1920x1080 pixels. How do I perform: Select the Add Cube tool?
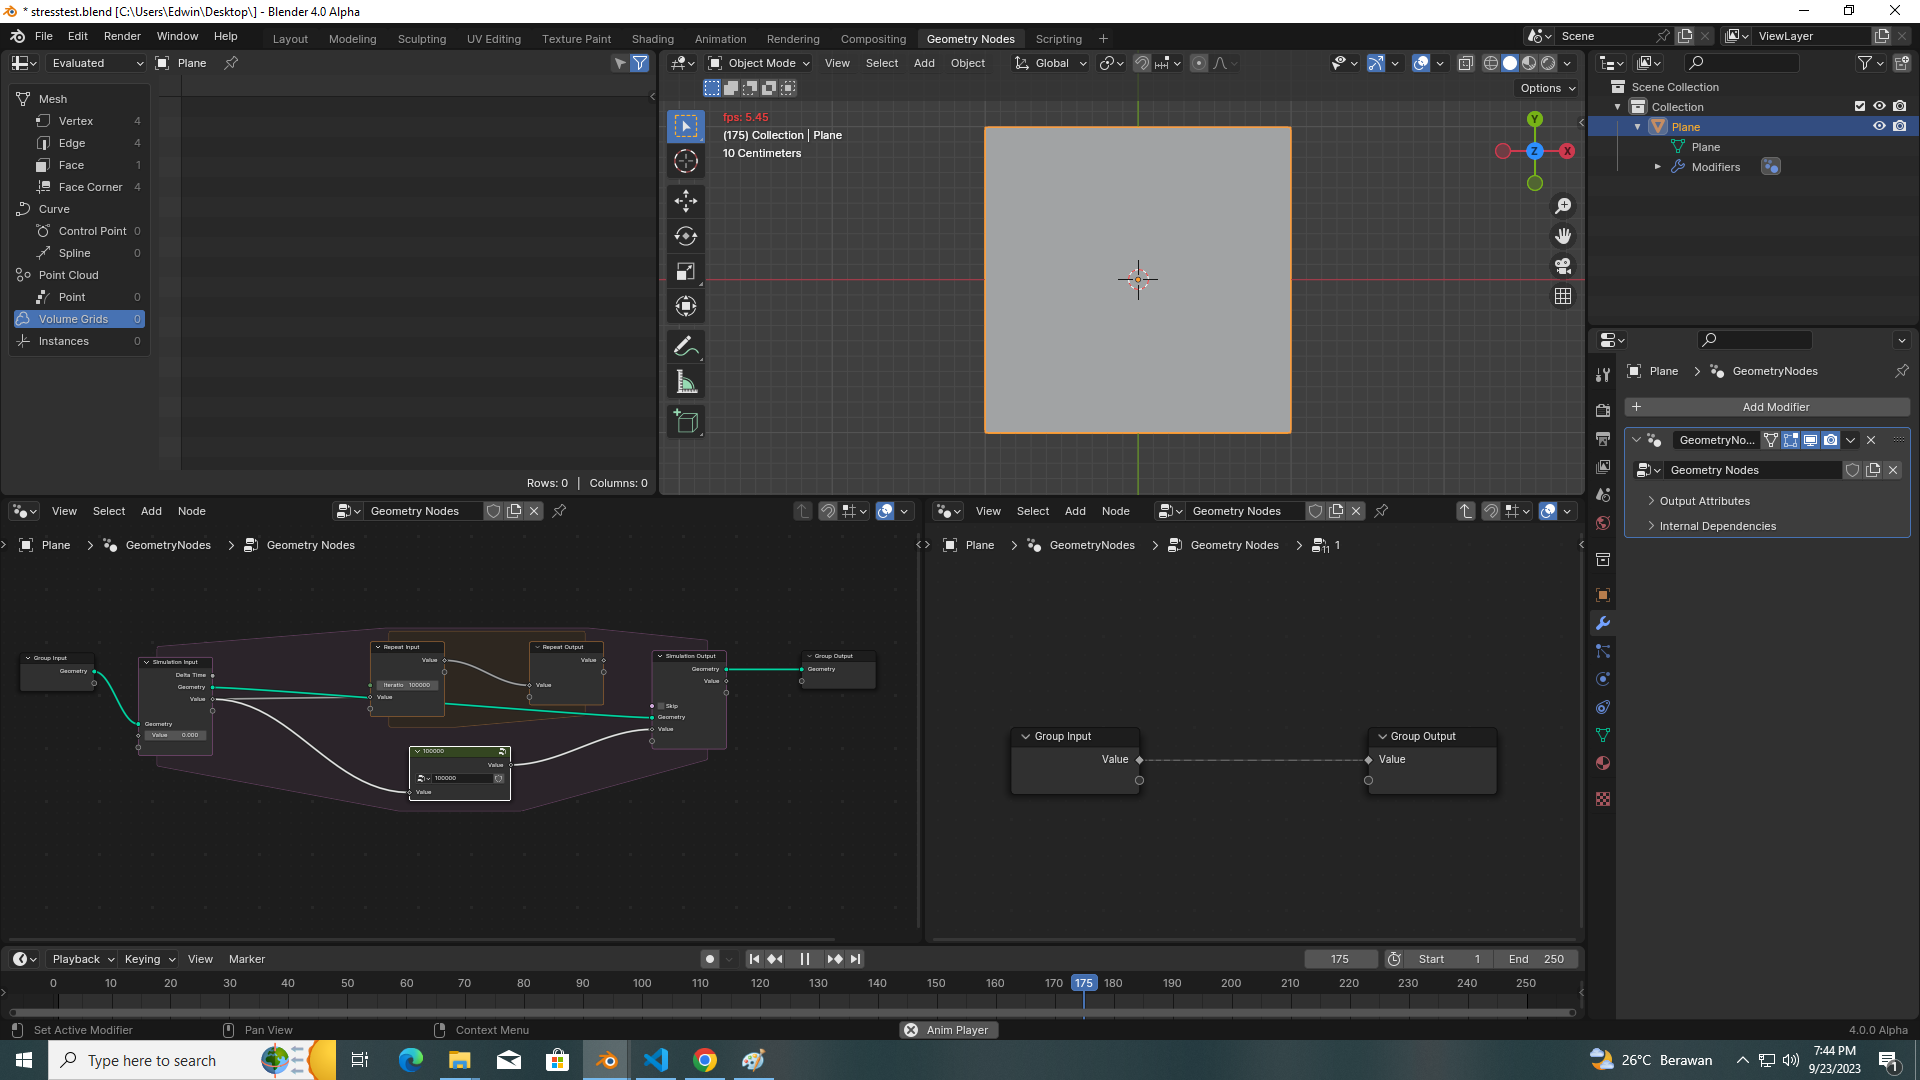[686, 421]
